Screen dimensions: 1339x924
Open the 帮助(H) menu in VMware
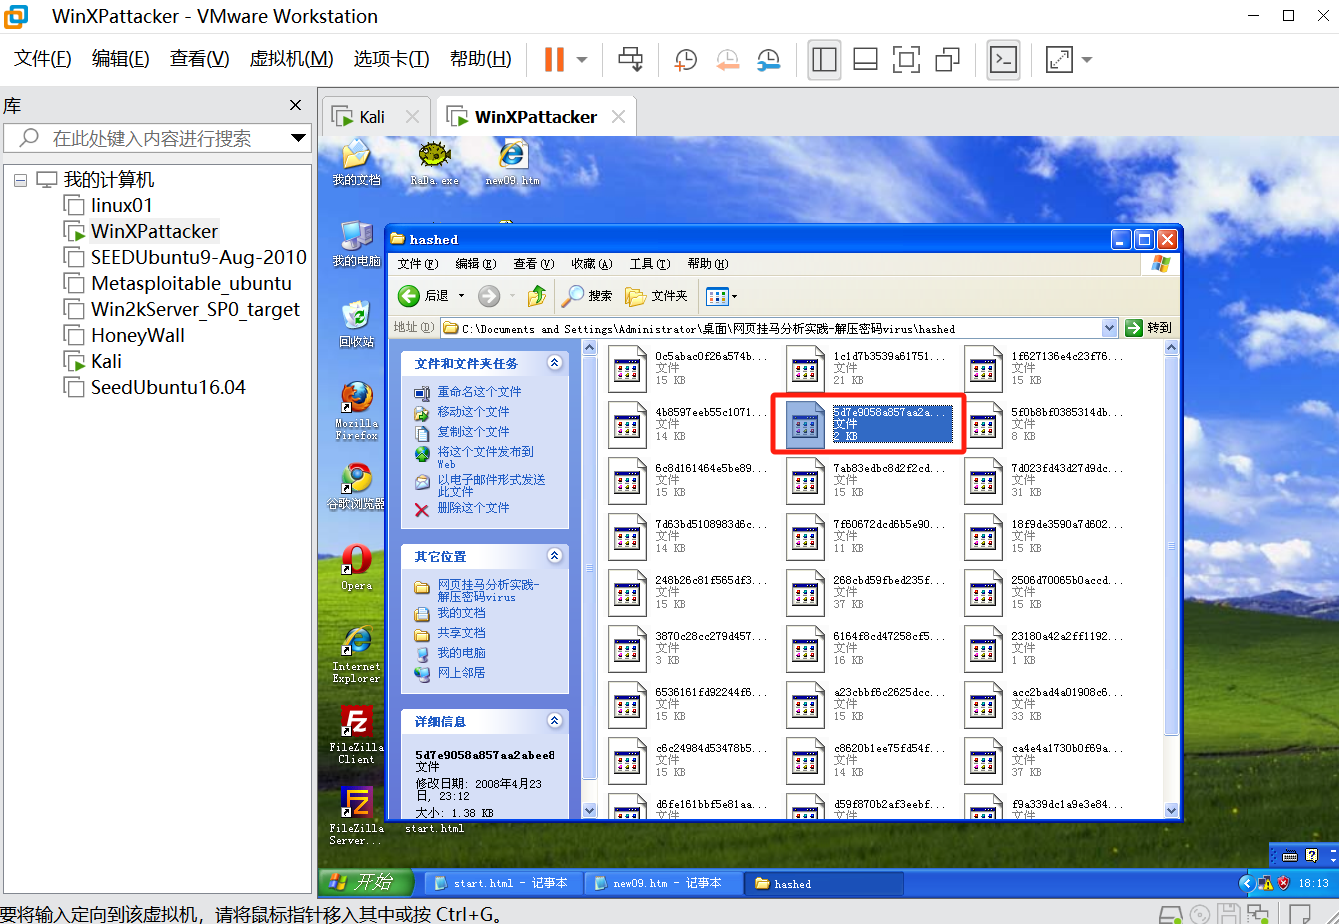click(480, 59)
